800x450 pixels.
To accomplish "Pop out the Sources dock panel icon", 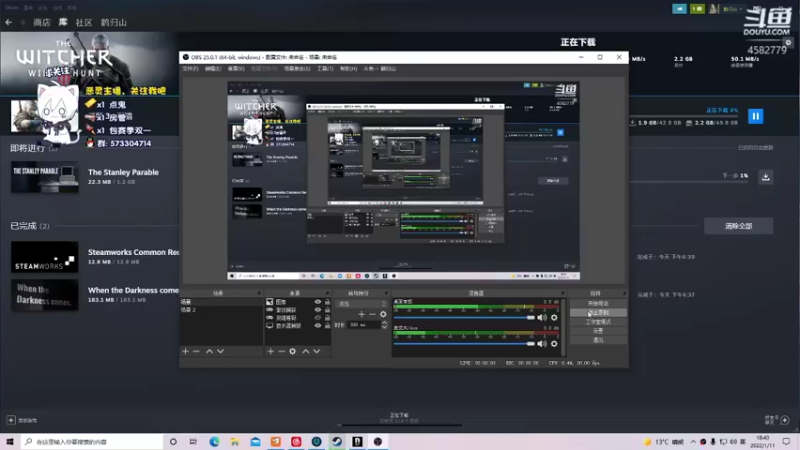I will pos(327,293).
